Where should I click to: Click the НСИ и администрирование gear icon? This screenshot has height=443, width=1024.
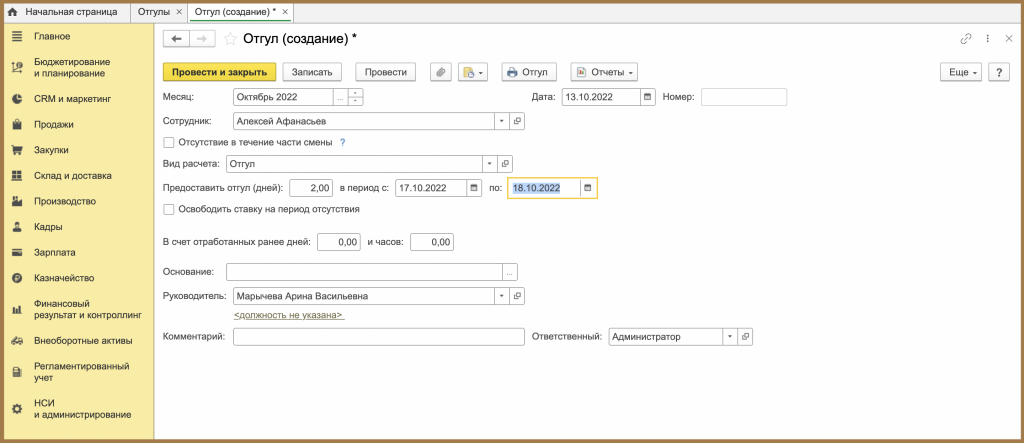click(18, 409)
